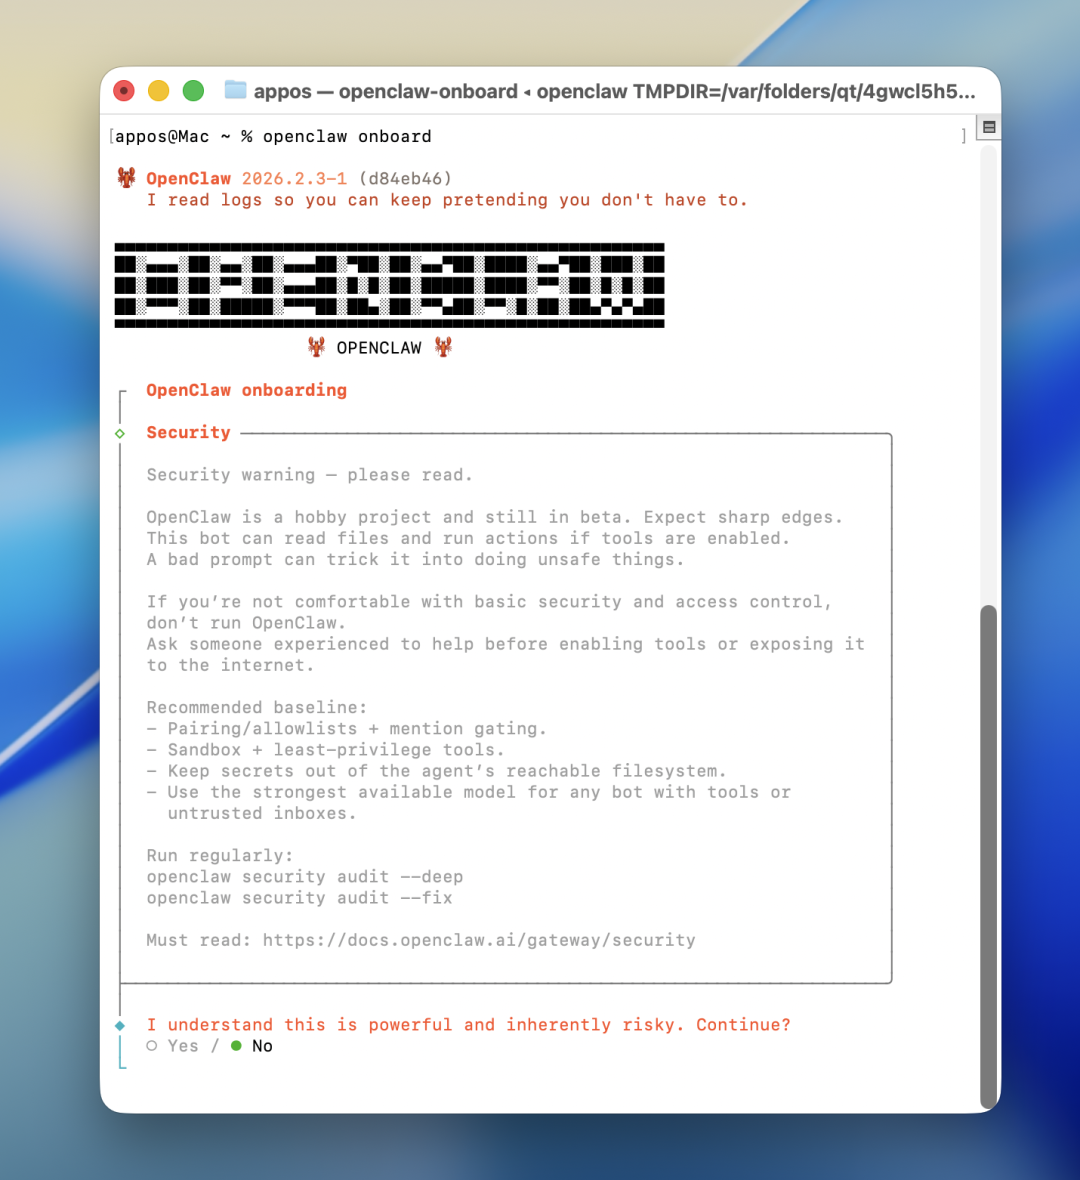Click the split pane icon above scrollbar
This screenshot has width=1080, height=1180.
click(989, 128)
